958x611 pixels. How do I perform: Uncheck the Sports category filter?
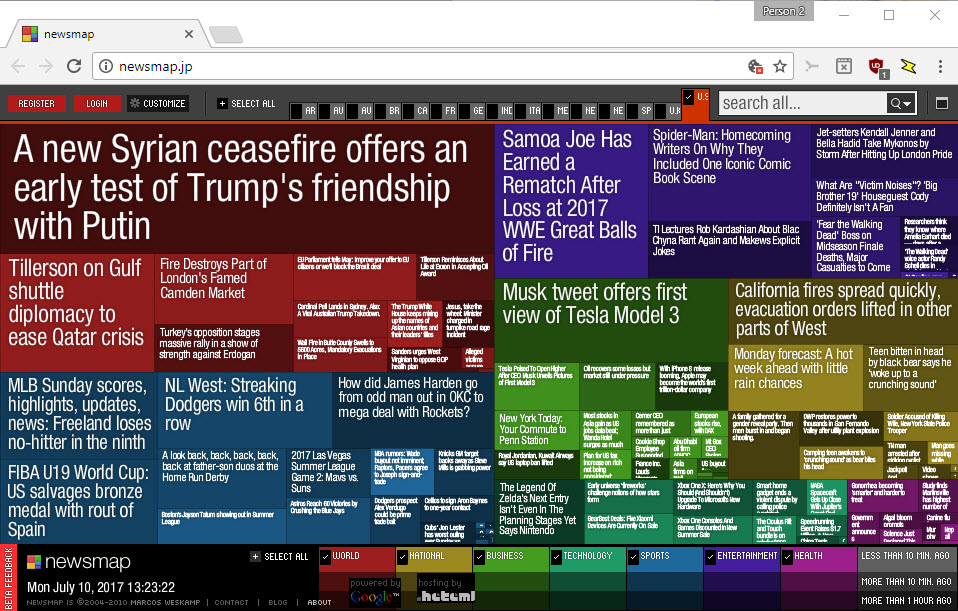(634, 557)
